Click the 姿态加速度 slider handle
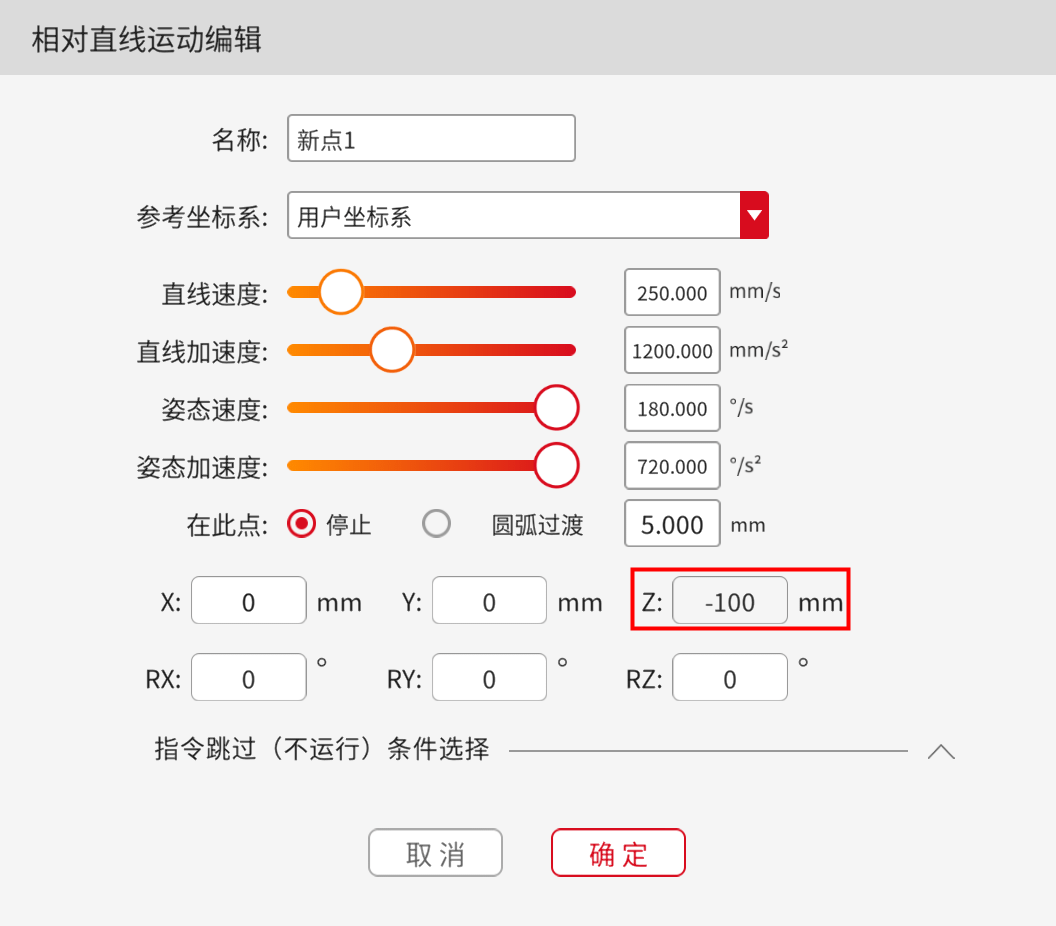This screenshot has width=1056, height=926. (557, 466)
